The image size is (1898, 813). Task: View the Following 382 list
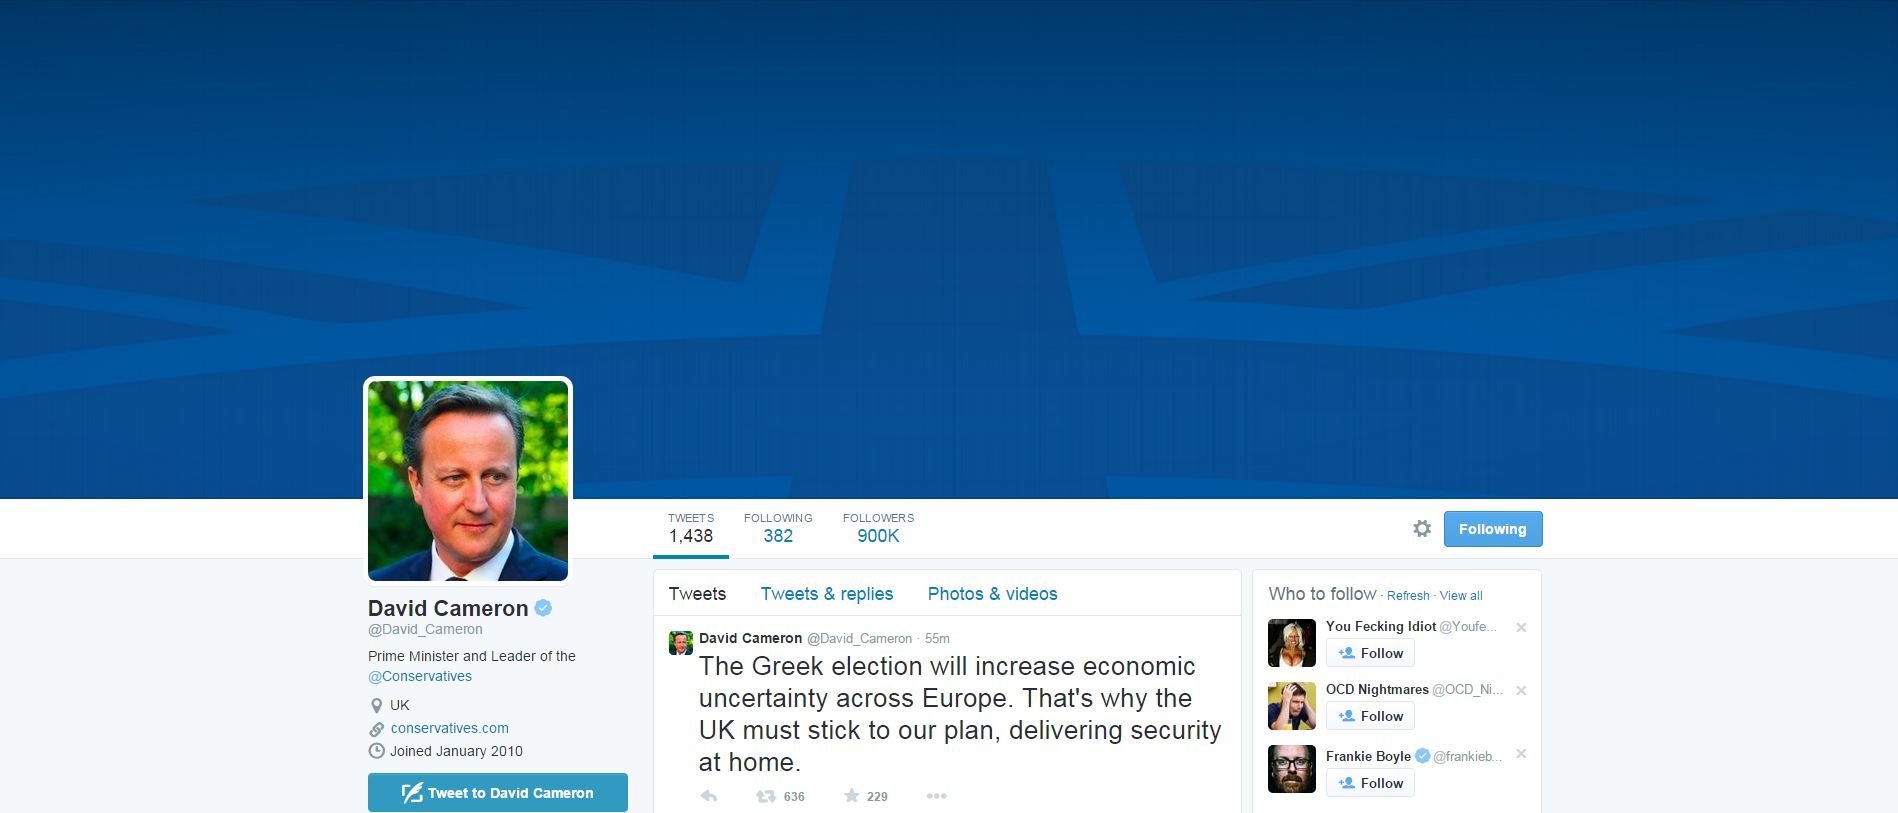(x=778, y=528)
